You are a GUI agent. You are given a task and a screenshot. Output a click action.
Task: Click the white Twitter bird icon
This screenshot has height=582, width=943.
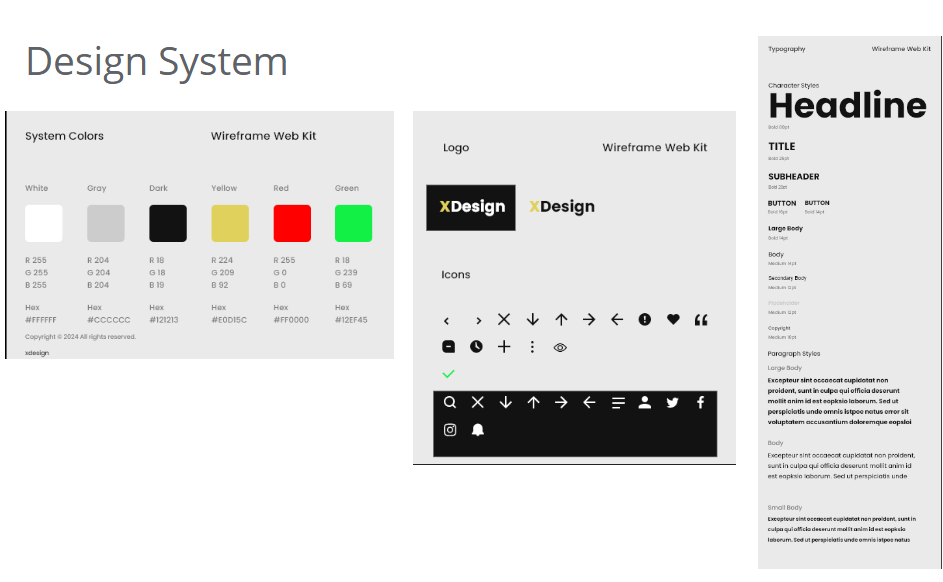(x=672, y=403)
